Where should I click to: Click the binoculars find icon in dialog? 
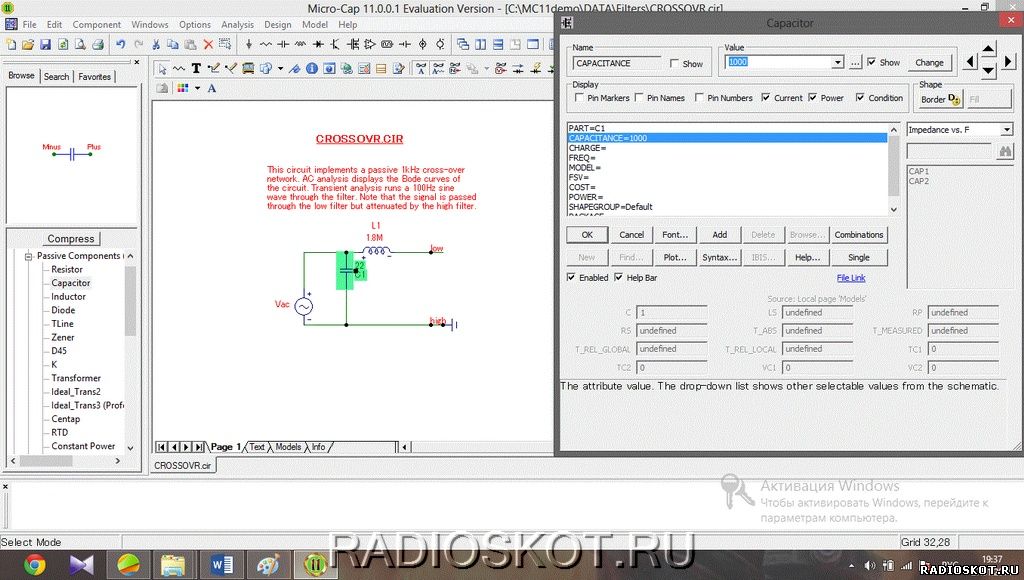click(1005, 152)
